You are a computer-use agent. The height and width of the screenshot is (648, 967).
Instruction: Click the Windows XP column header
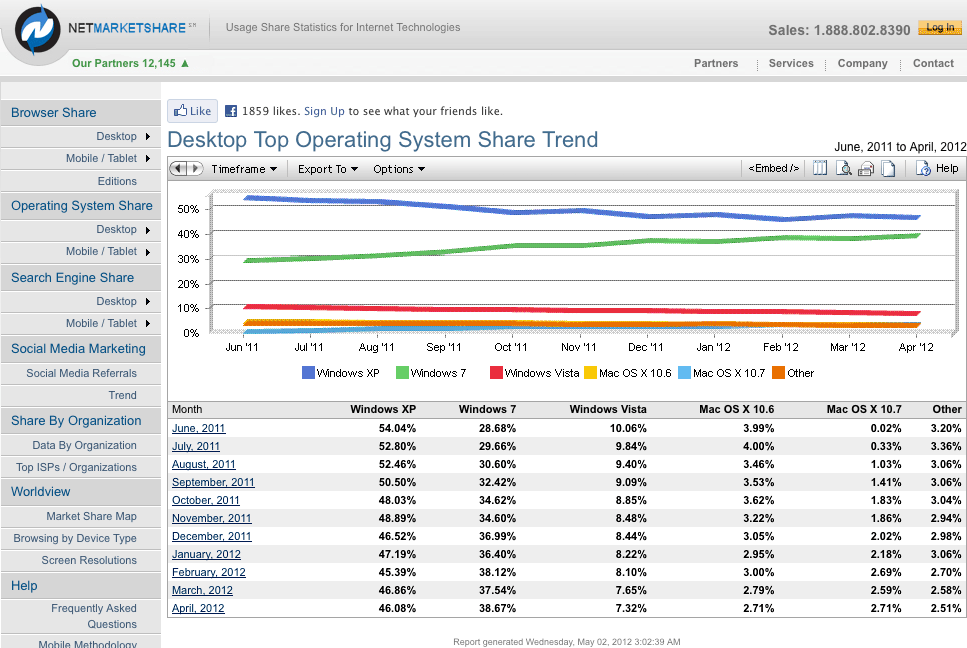(x=383, y=409)
